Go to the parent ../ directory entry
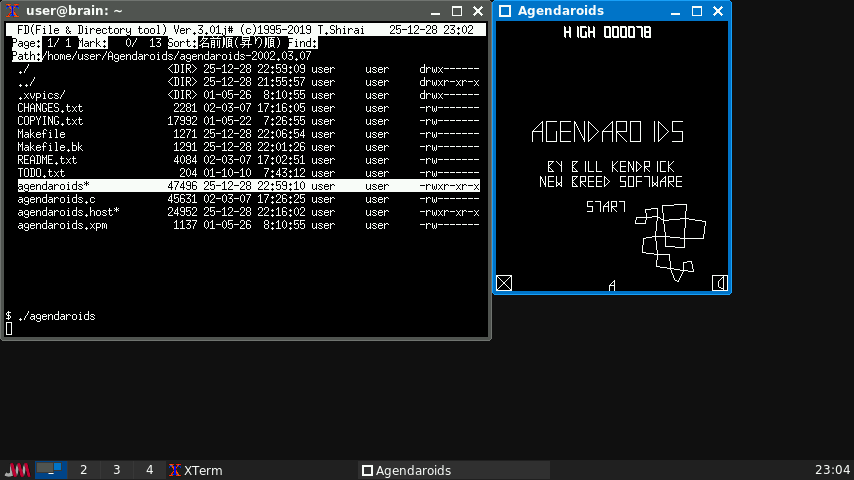 [27, 82]
